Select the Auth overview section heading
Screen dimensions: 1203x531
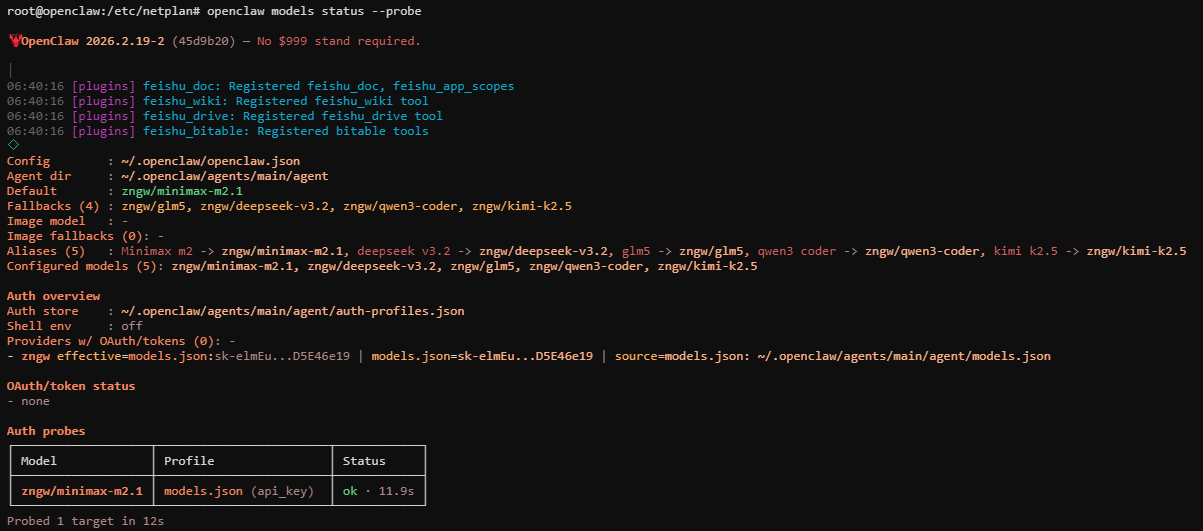tap(53, 296)
